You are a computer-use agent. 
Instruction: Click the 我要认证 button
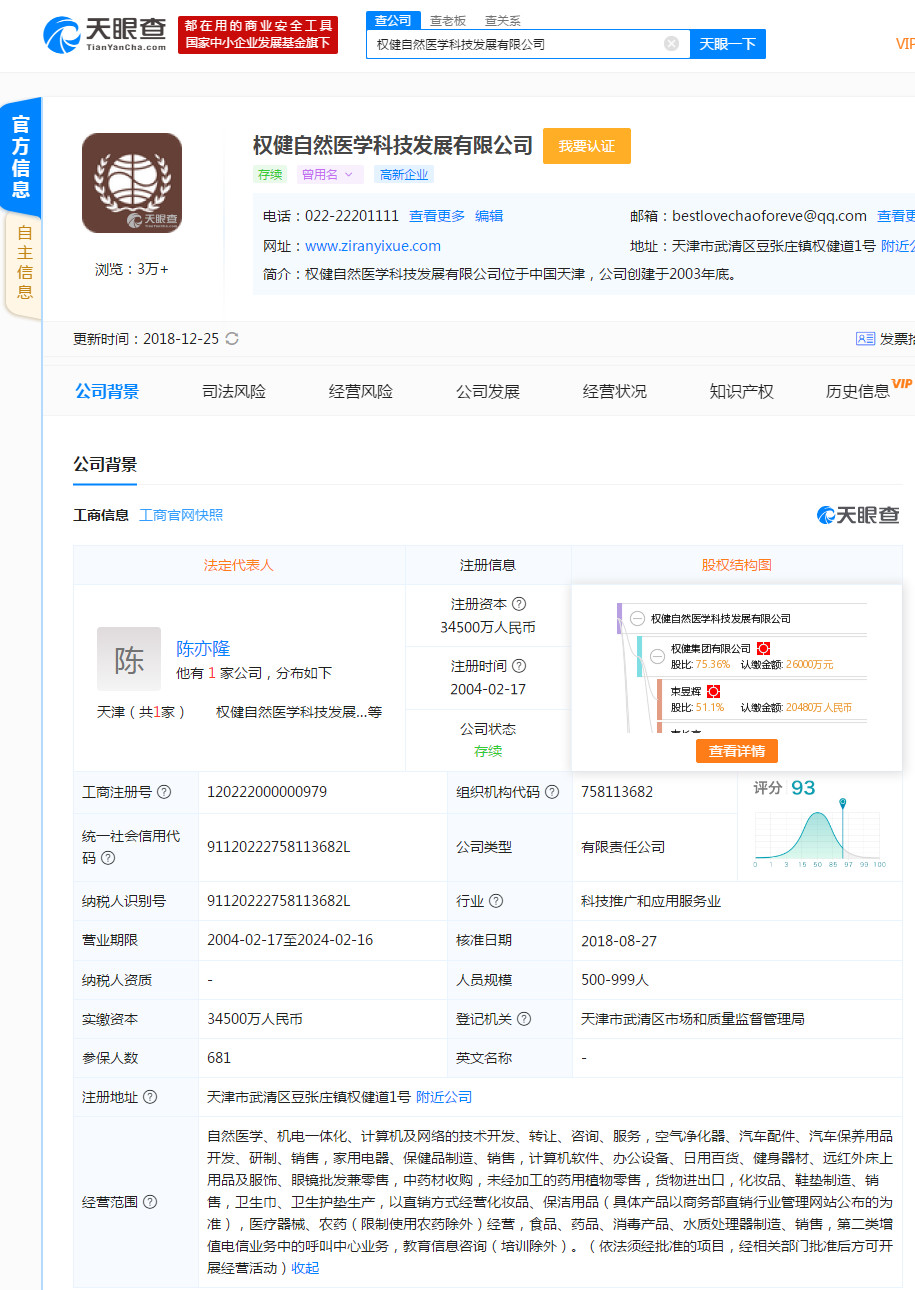(x=586, y=146)
